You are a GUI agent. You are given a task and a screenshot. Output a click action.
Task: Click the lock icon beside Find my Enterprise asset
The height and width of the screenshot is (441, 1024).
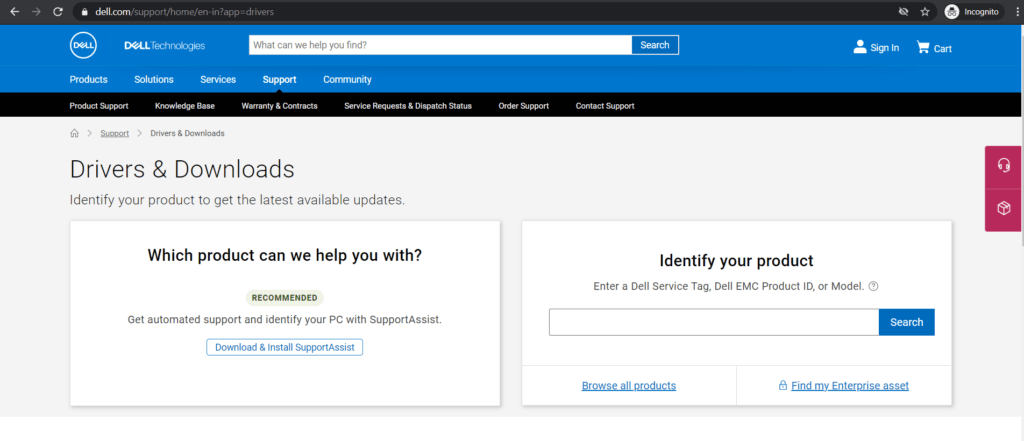(782, 385)
